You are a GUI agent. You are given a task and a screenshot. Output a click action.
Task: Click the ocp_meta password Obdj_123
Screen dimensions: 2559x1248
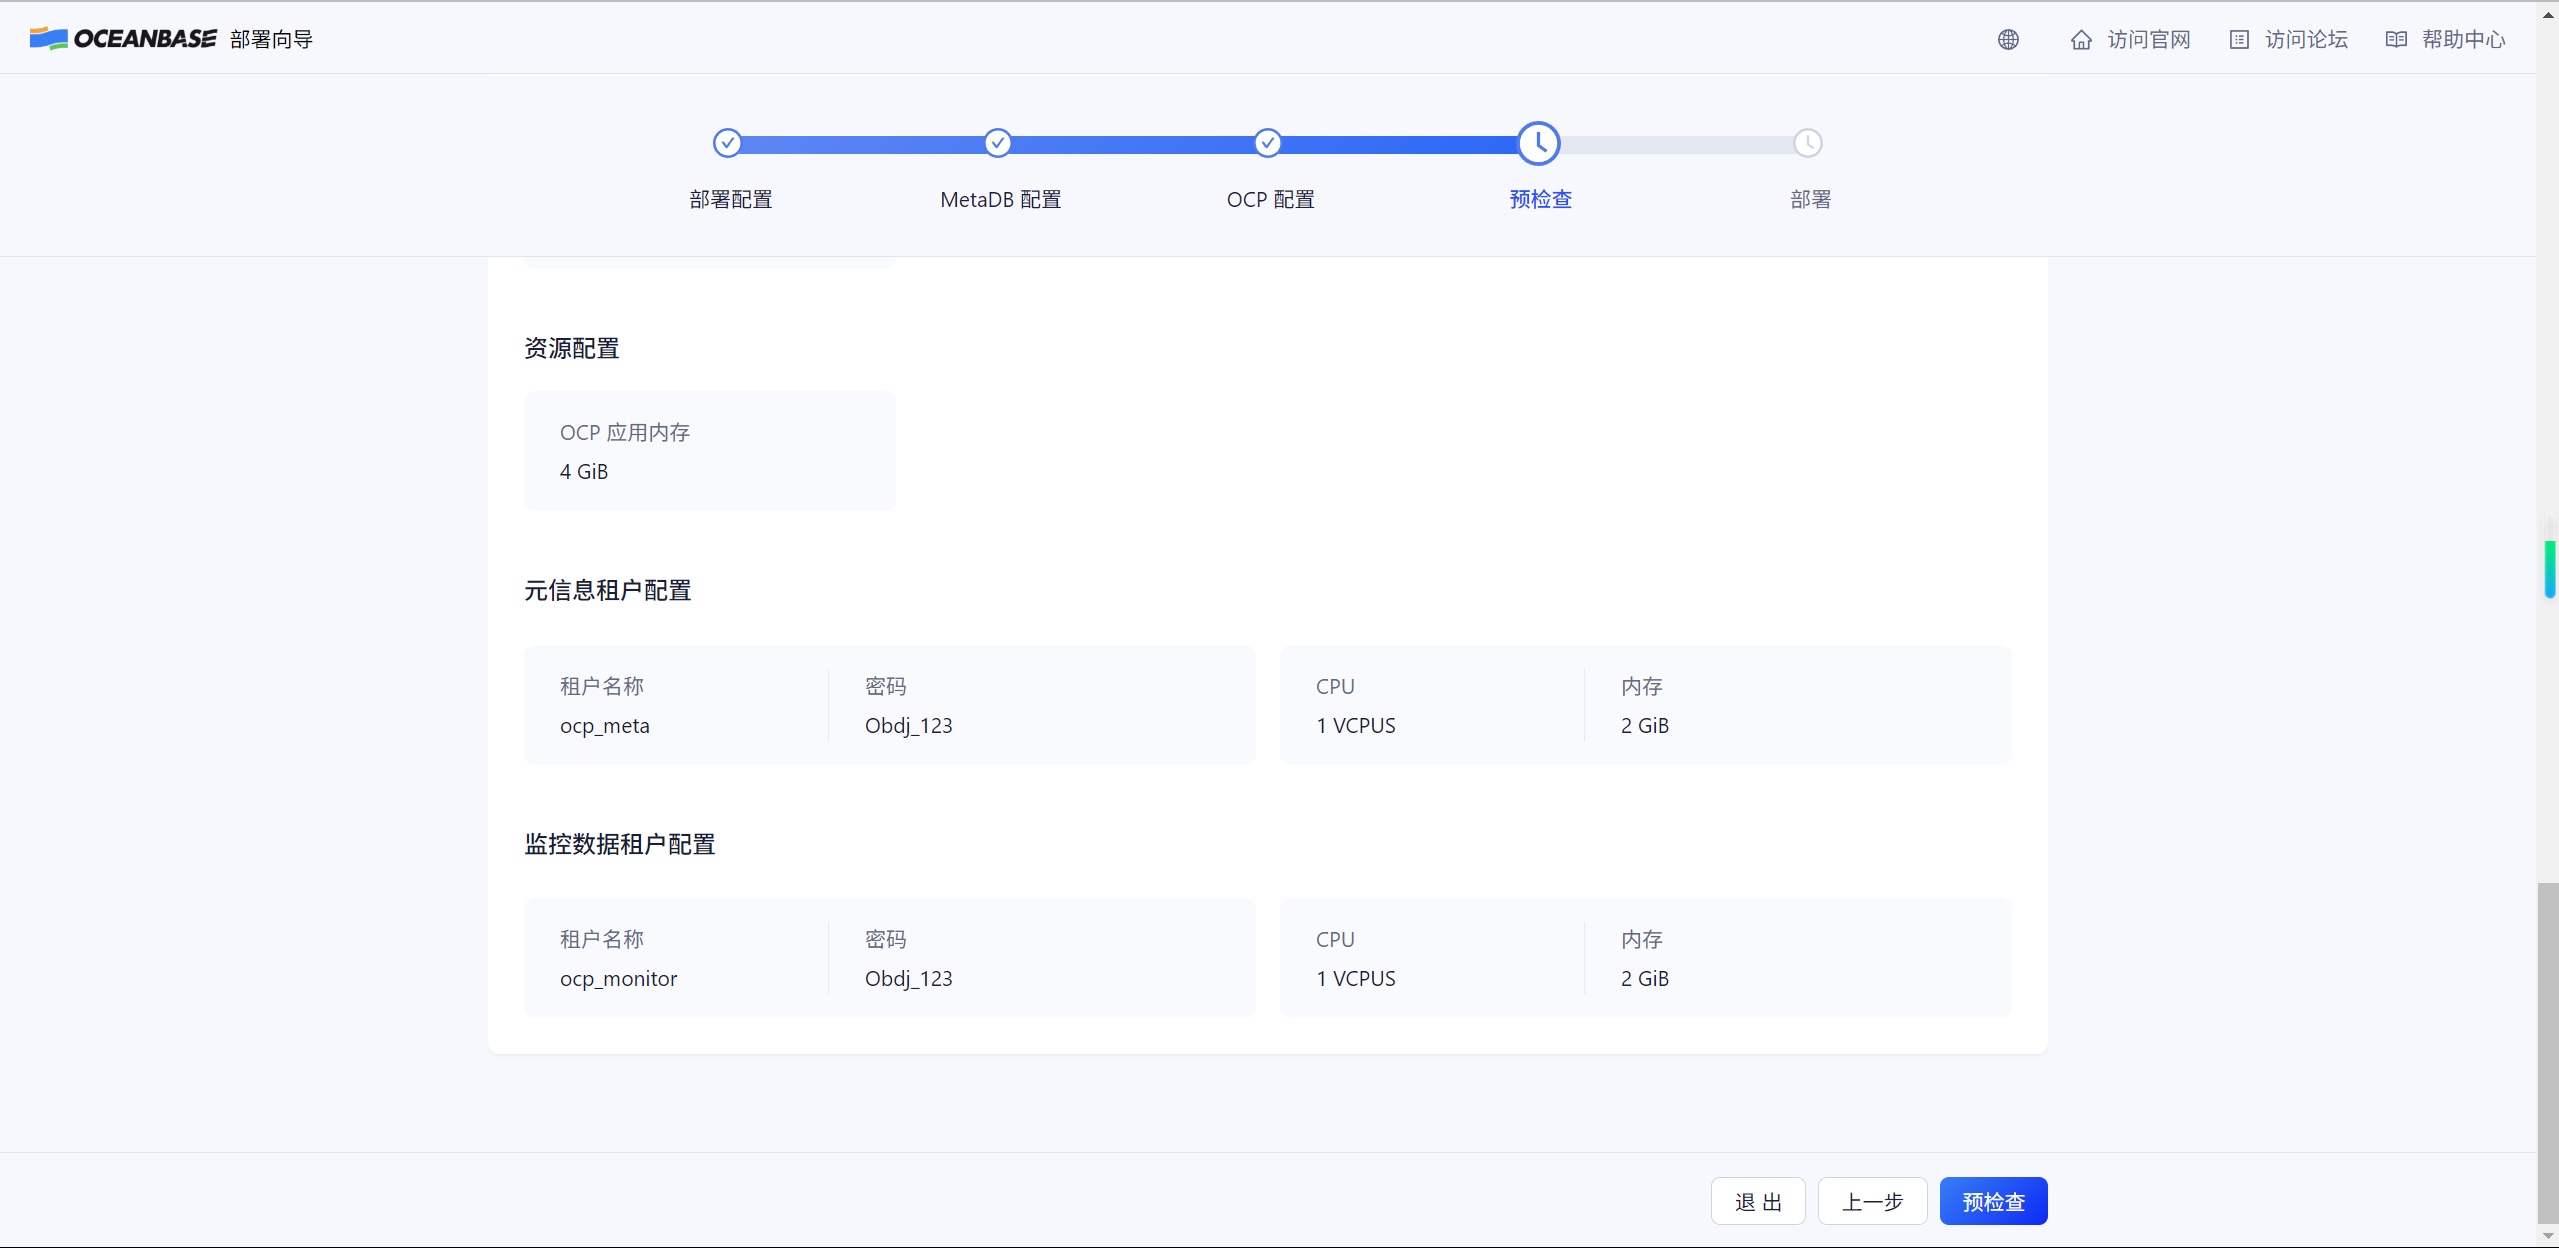point(909,725)
